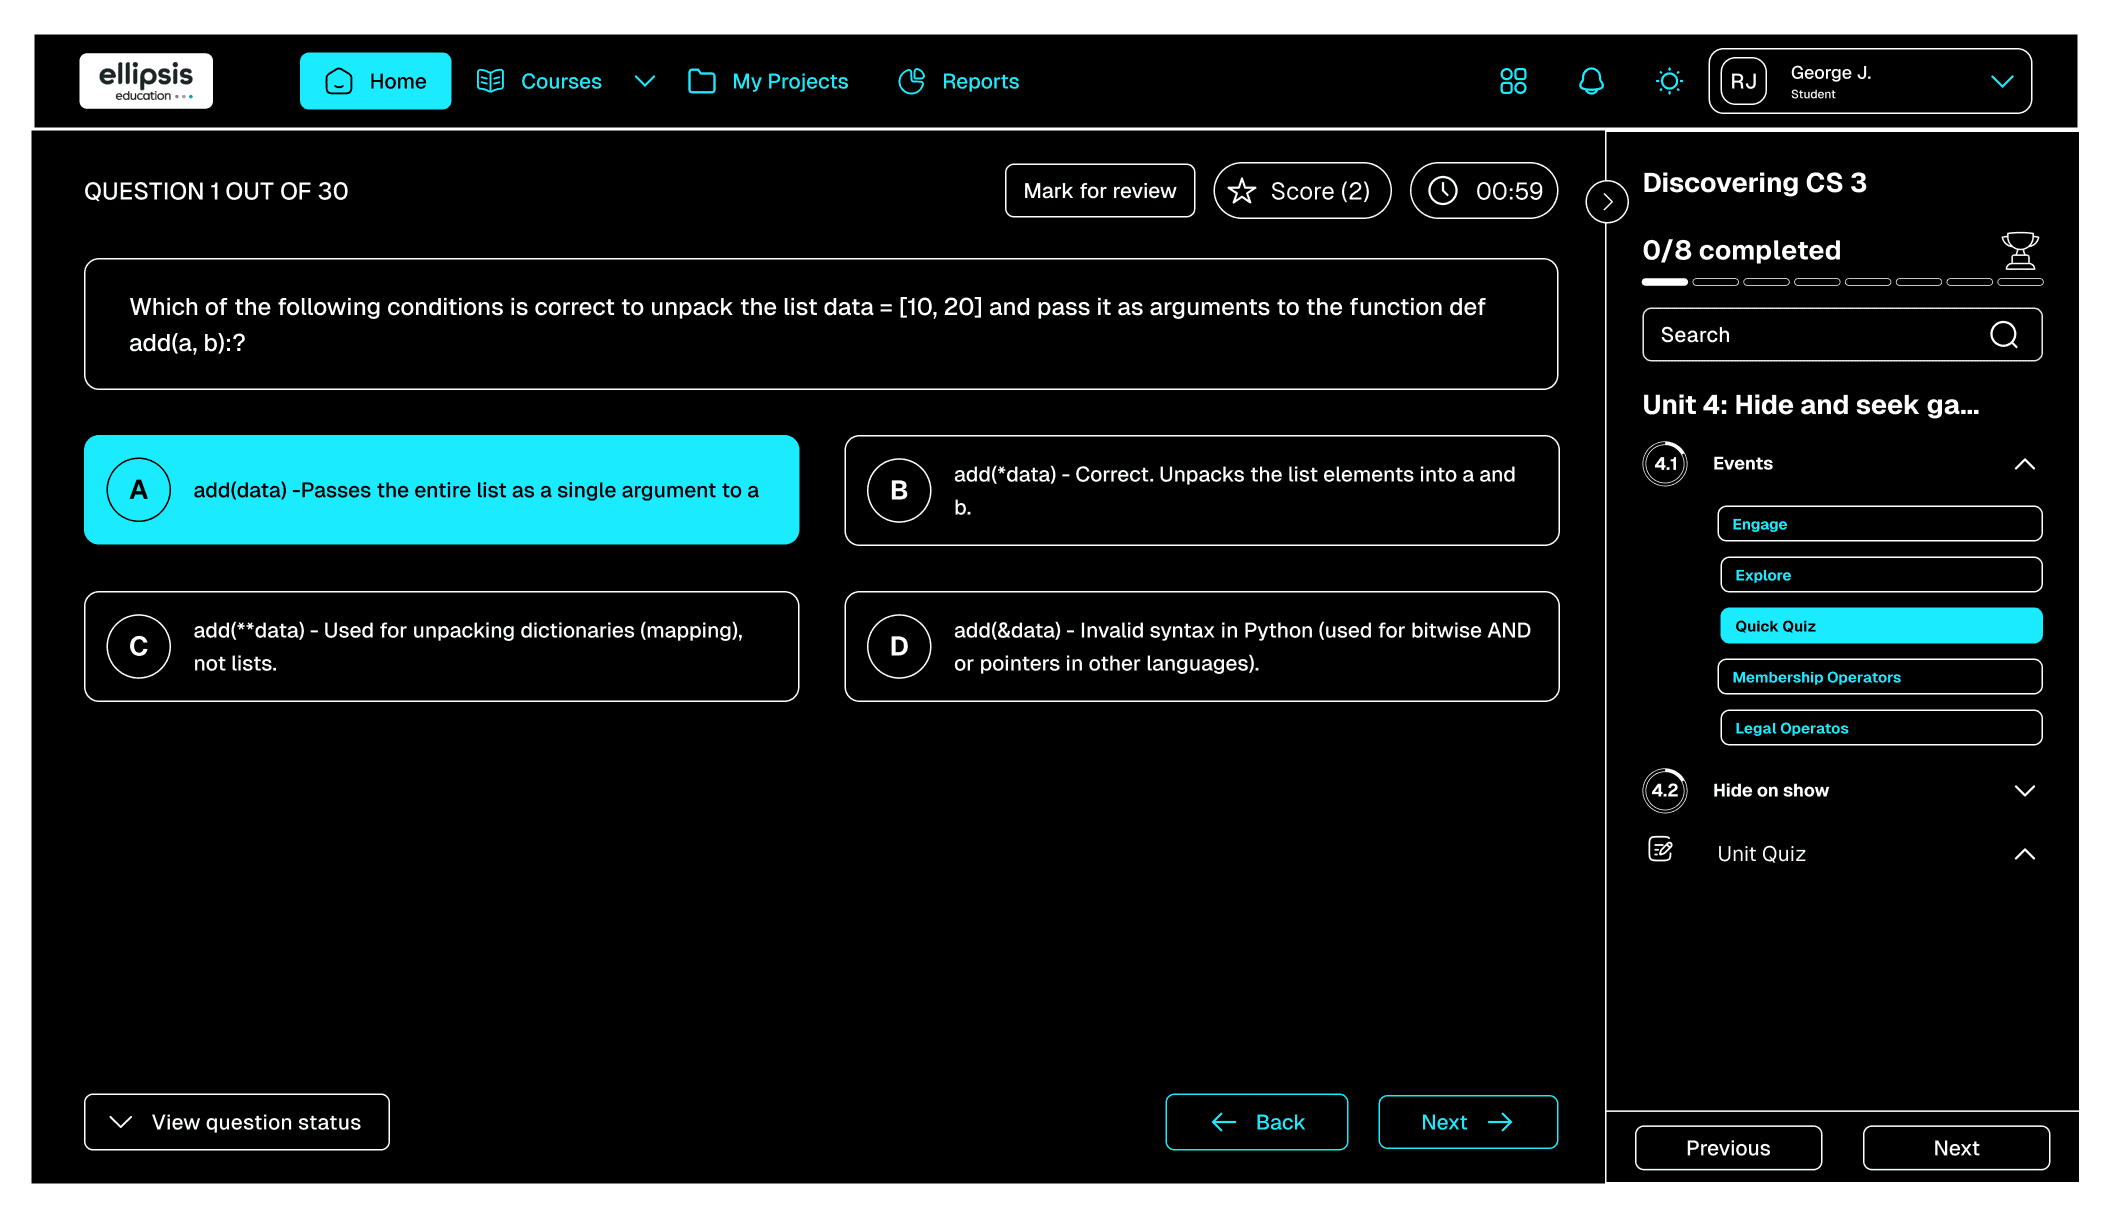Toggle light mode sun icon
Screen dimensions: 2112x1215
pos(1669,81)
